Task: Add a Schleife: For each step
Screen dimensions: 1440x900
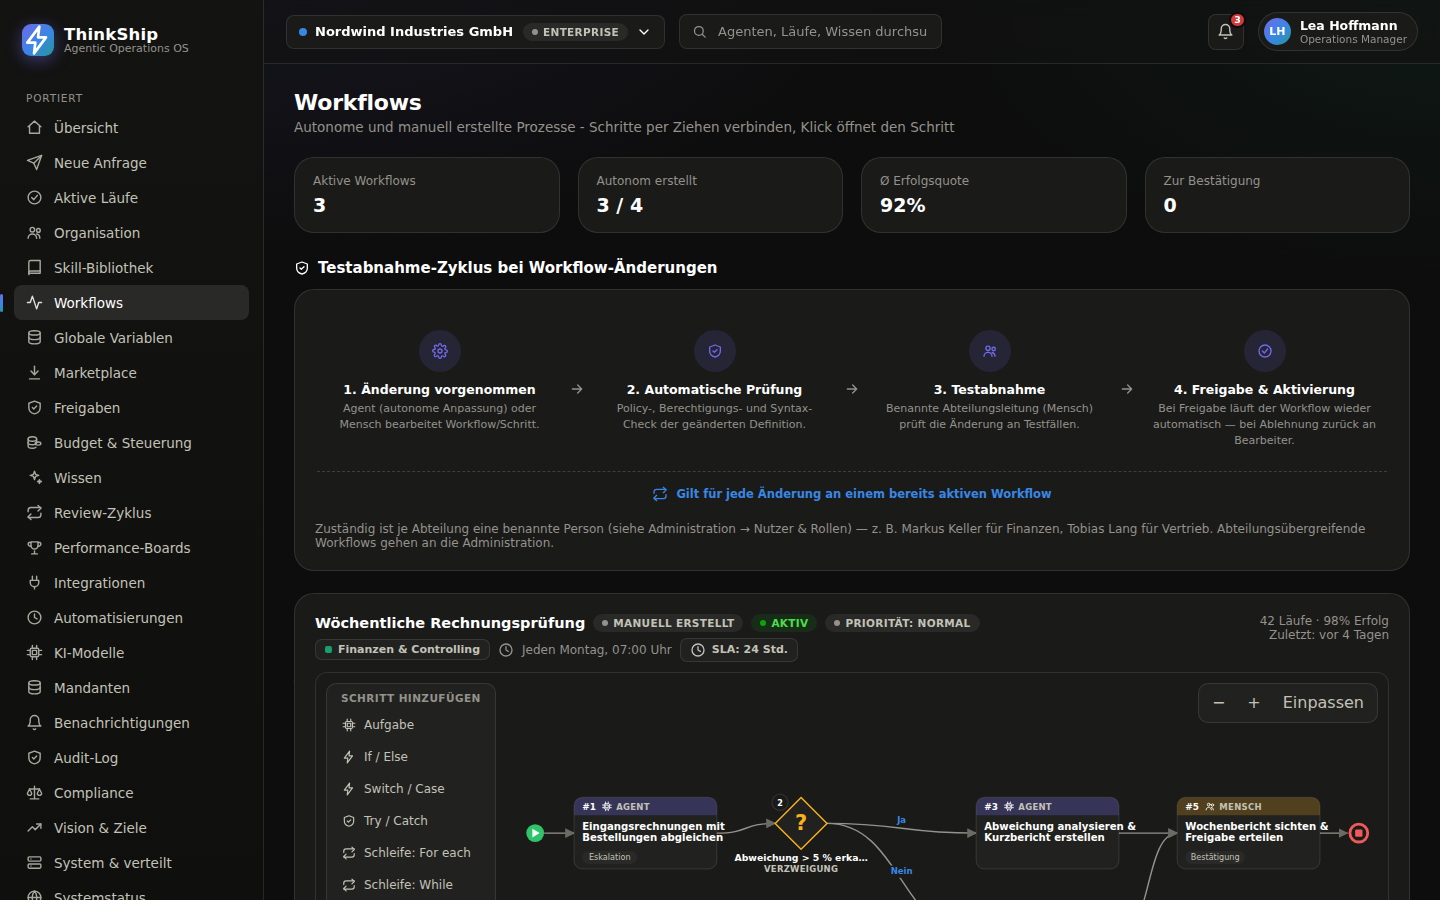Action: (x=411, y=853)
